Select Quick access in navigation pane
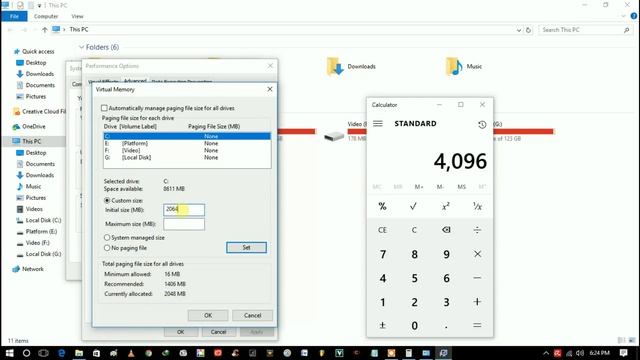The image size is (640, 360). pyautogui.click(x=38, y=51)
